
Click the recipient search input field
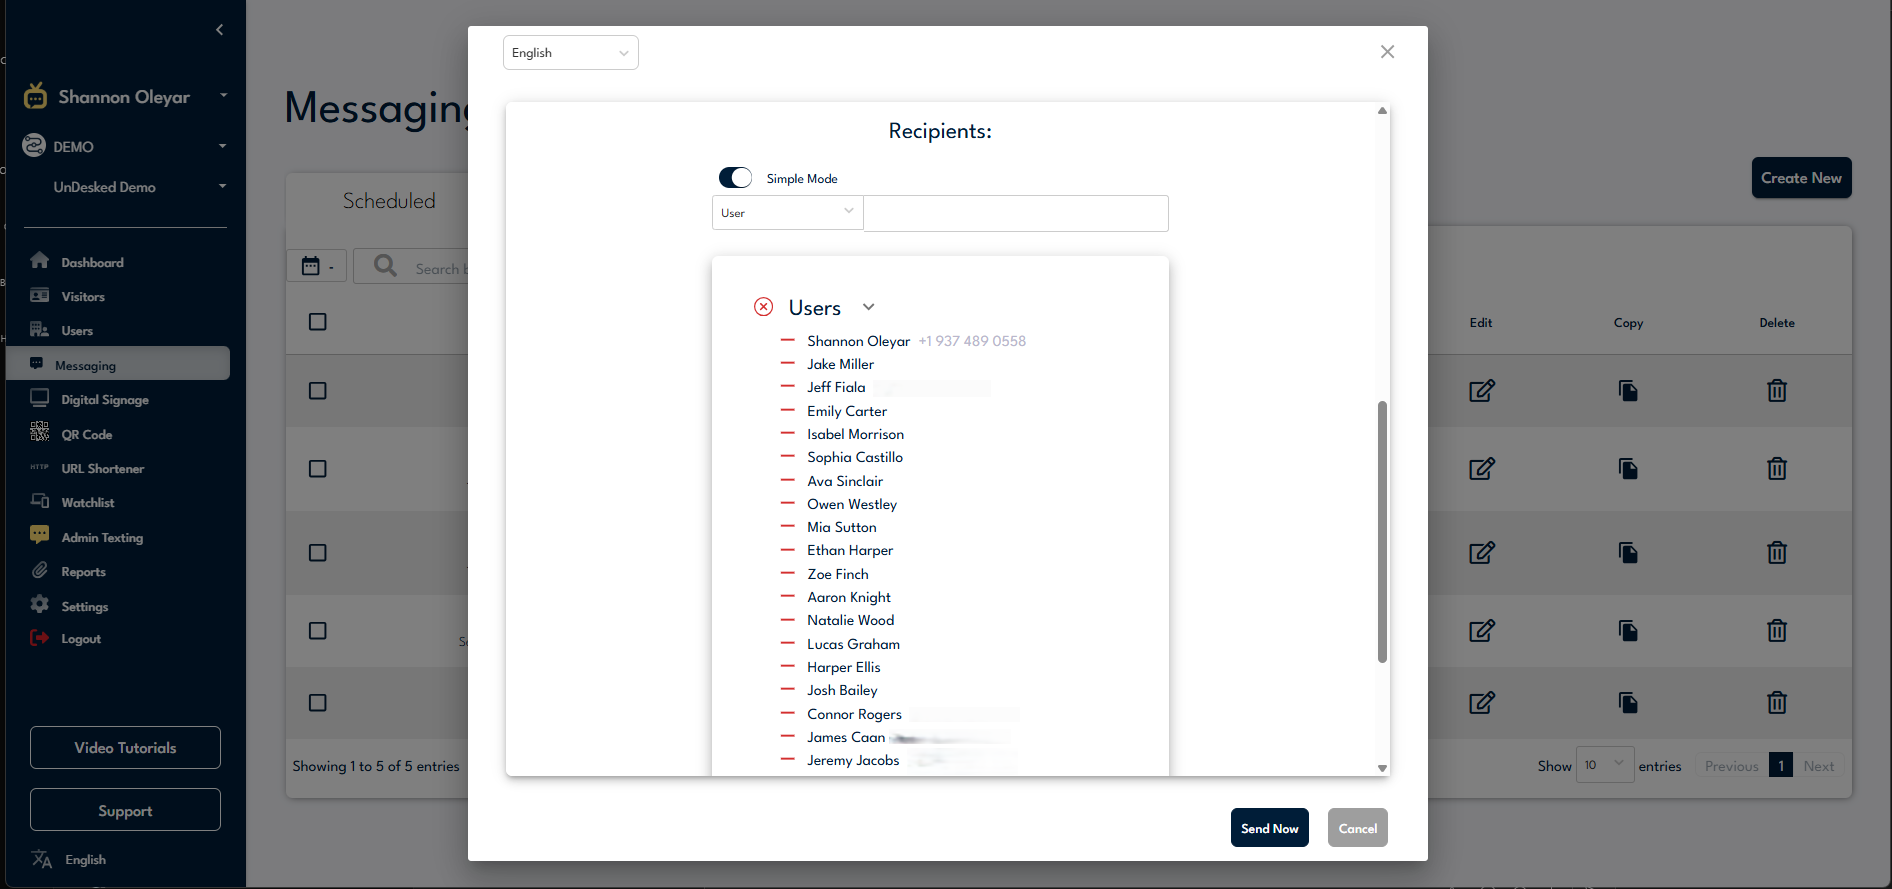[x=1015, y=213]
